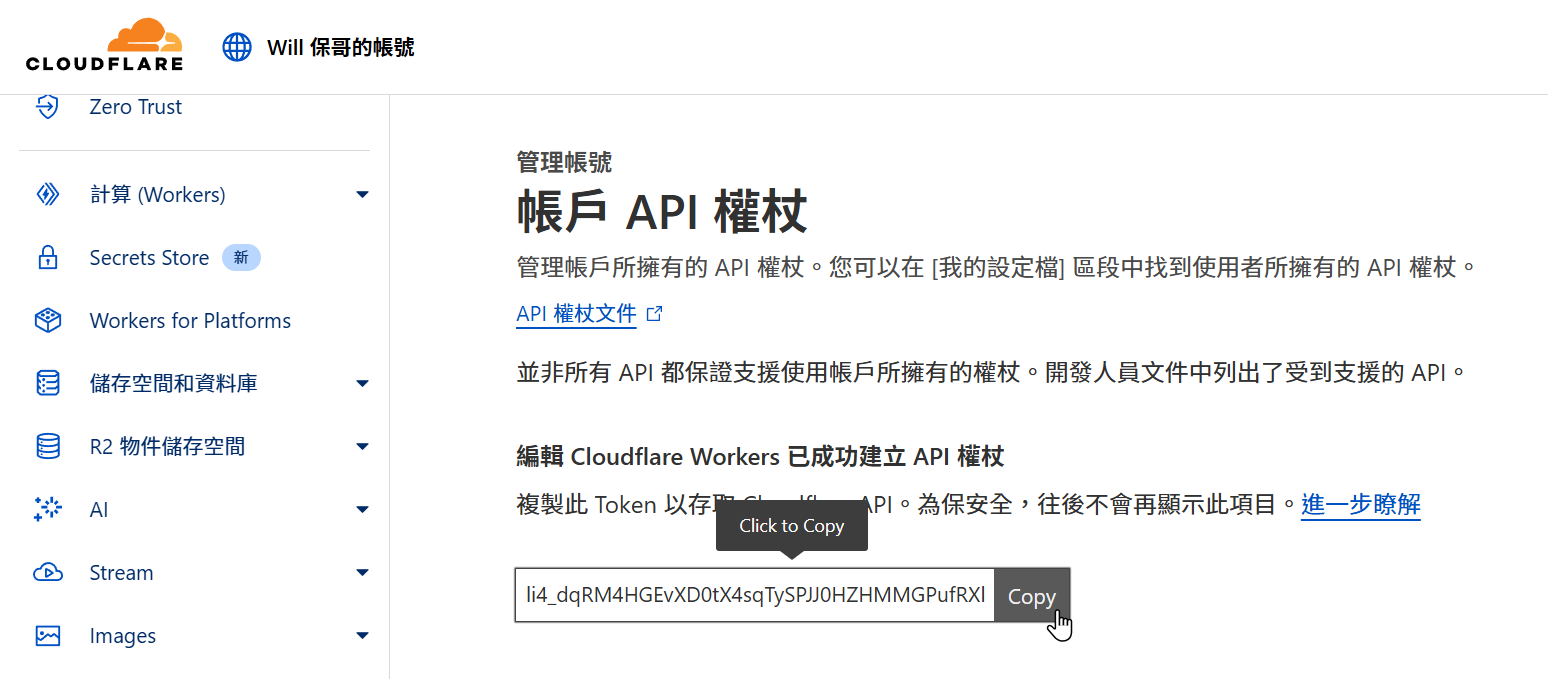Expand the R2 物件儲存空間 arrow

click(x=363, y=446)
